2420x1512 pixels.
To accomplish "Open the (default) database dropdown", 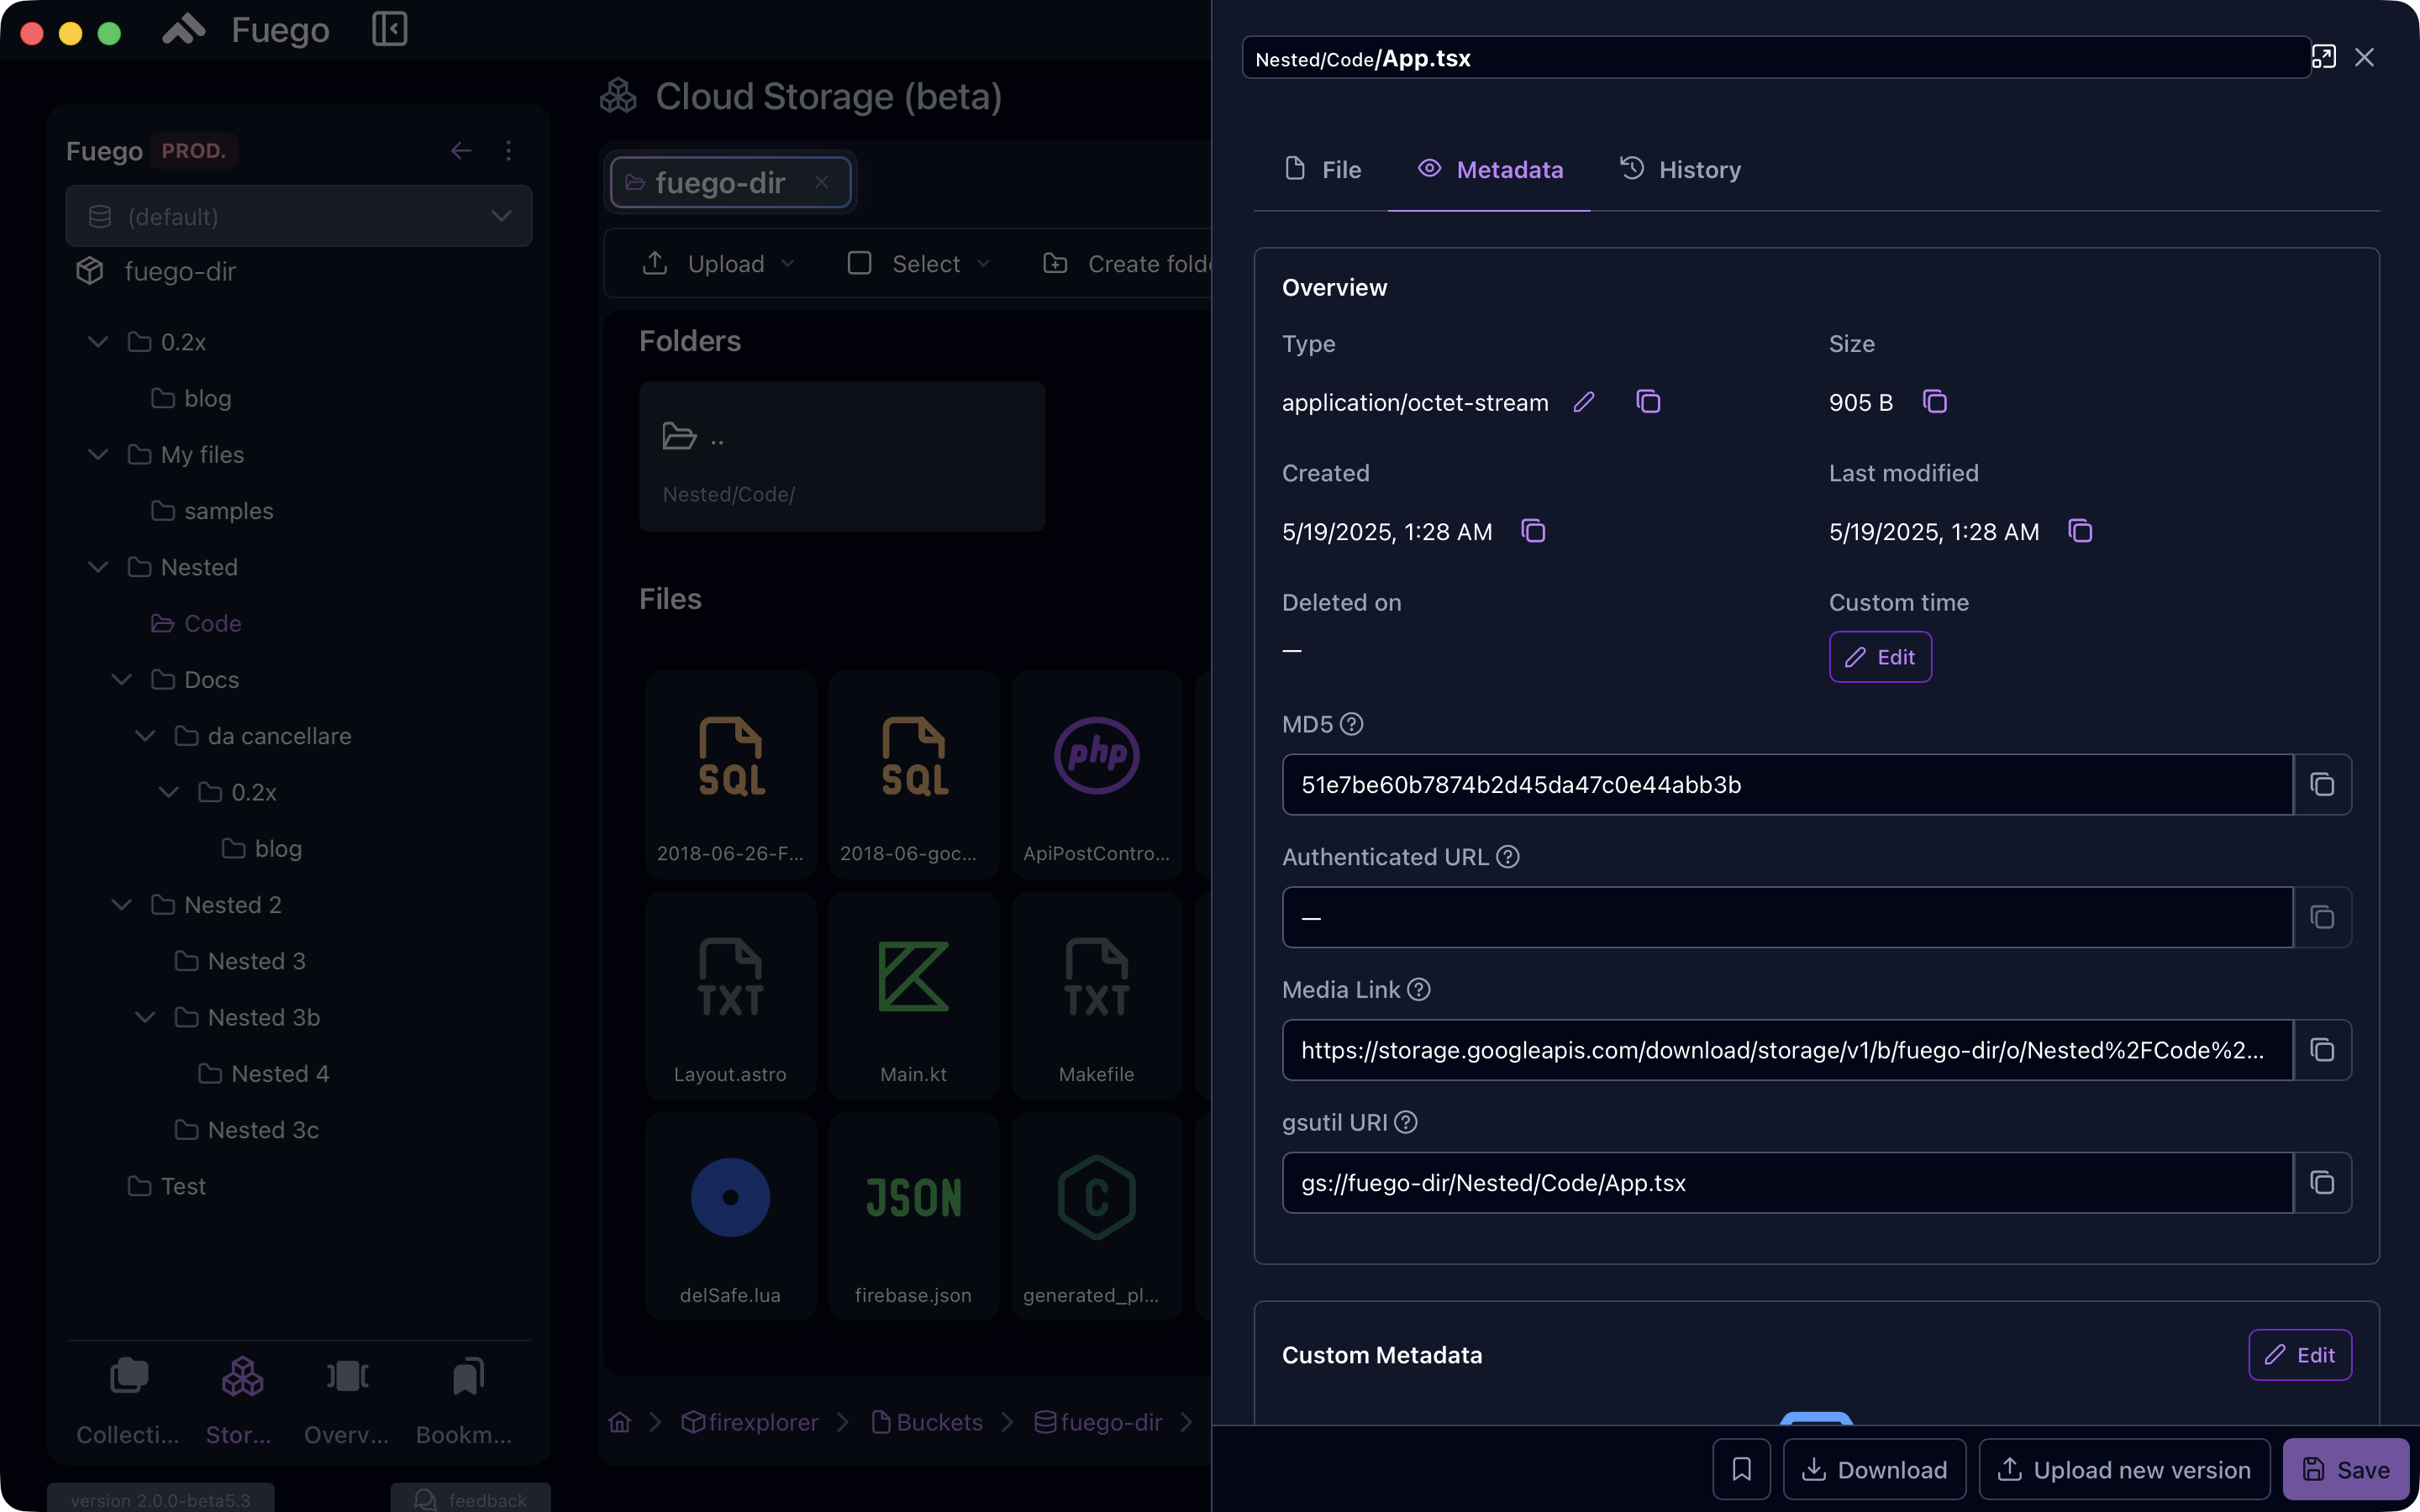I will point(299,216).
